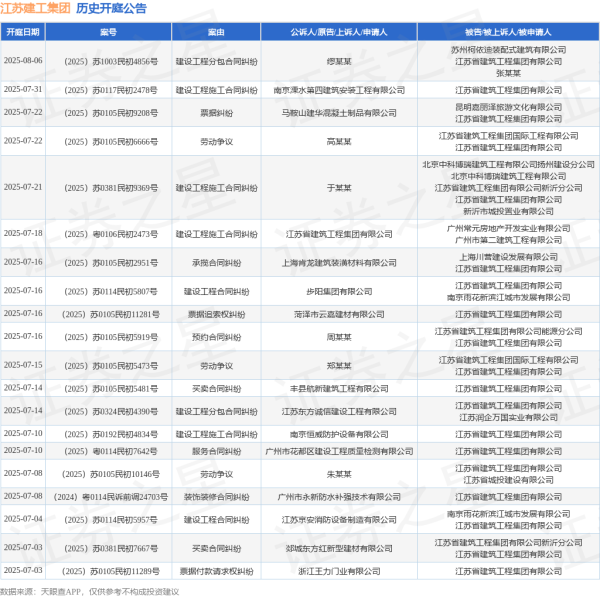This screenshot has height=597, width=600.
Task: Click the 数据来源 天眼查APP footer note
Action: 90,592
